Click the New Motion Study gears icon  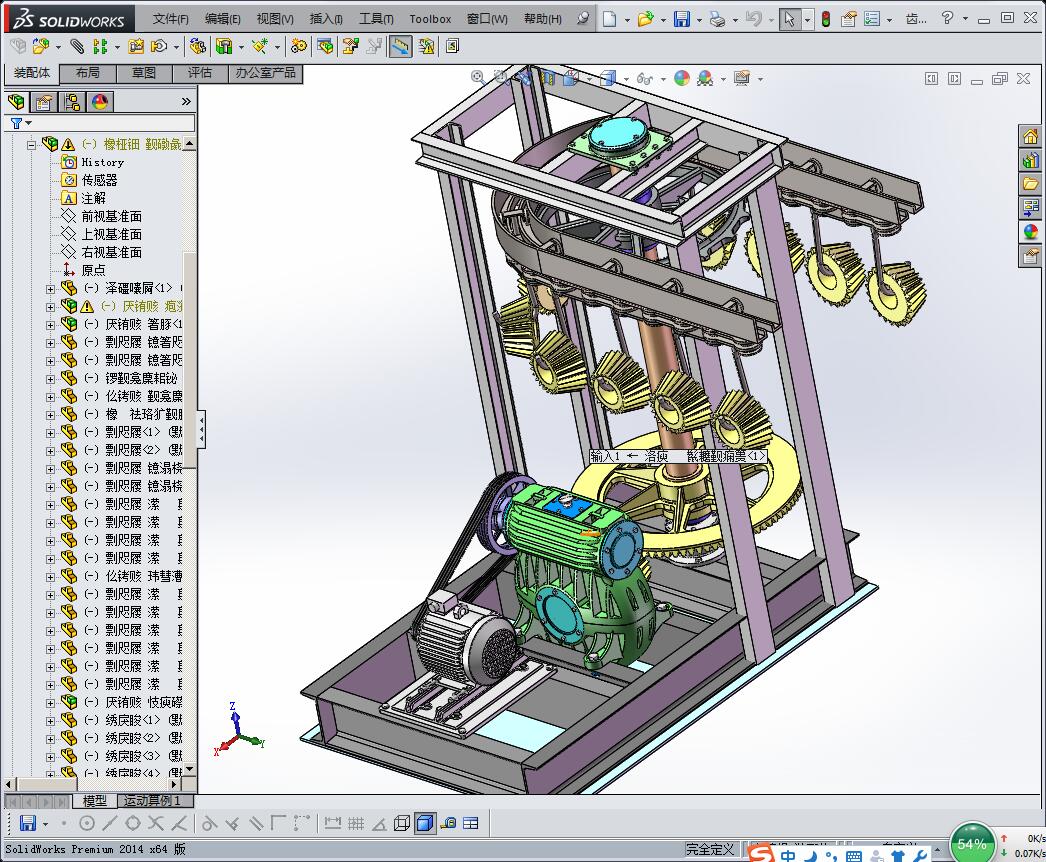tap(299, 46)
